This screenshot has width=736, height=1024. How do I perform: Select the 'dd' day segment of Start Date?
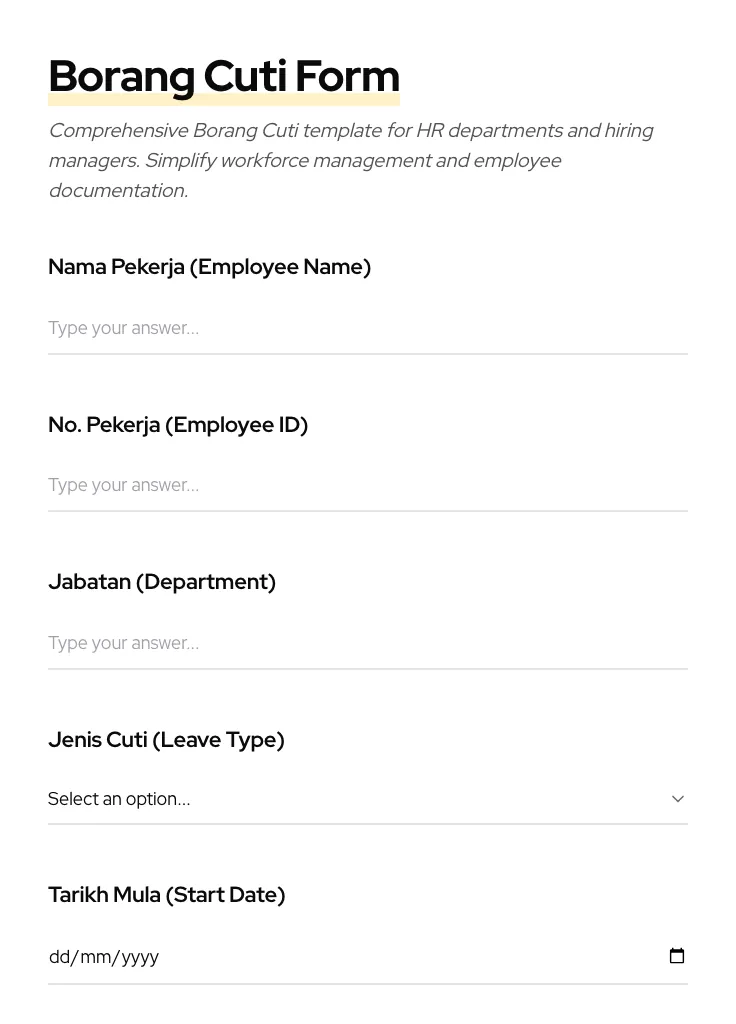point(59,957)
